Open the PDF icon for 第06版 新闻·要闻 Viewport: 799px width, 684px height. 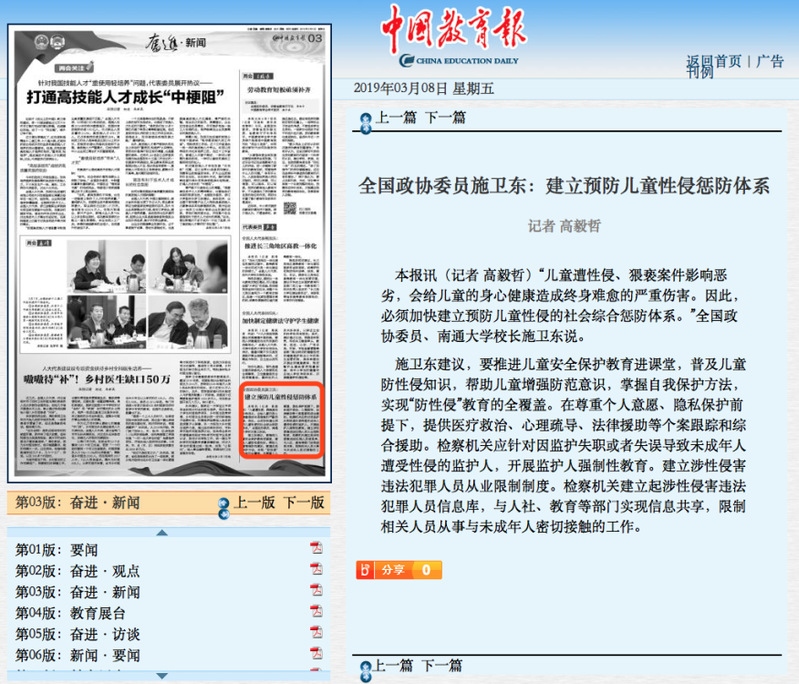pos(316,653)
